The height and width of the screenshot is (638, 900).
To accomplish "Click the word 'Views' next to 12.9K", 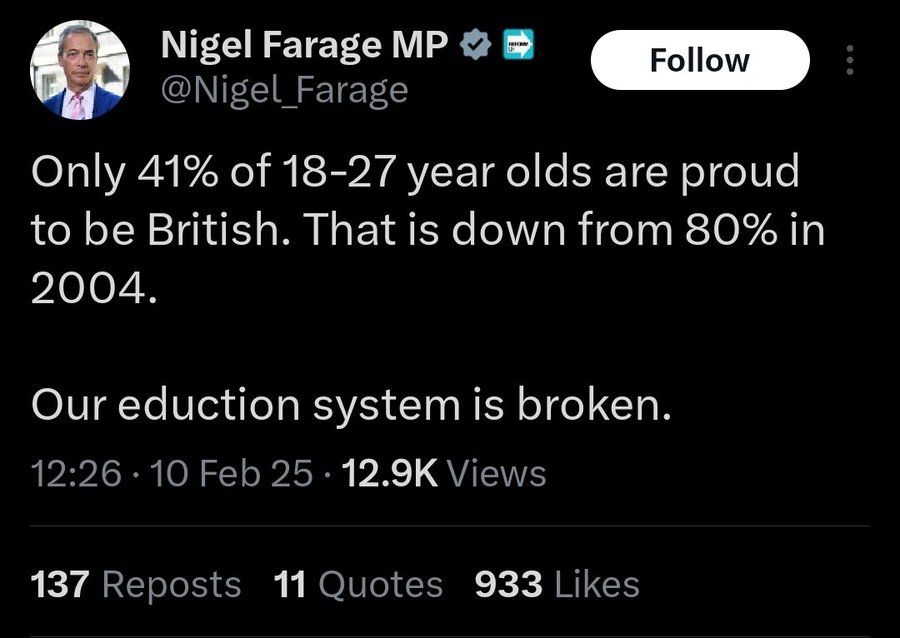I will pos(496,473).
